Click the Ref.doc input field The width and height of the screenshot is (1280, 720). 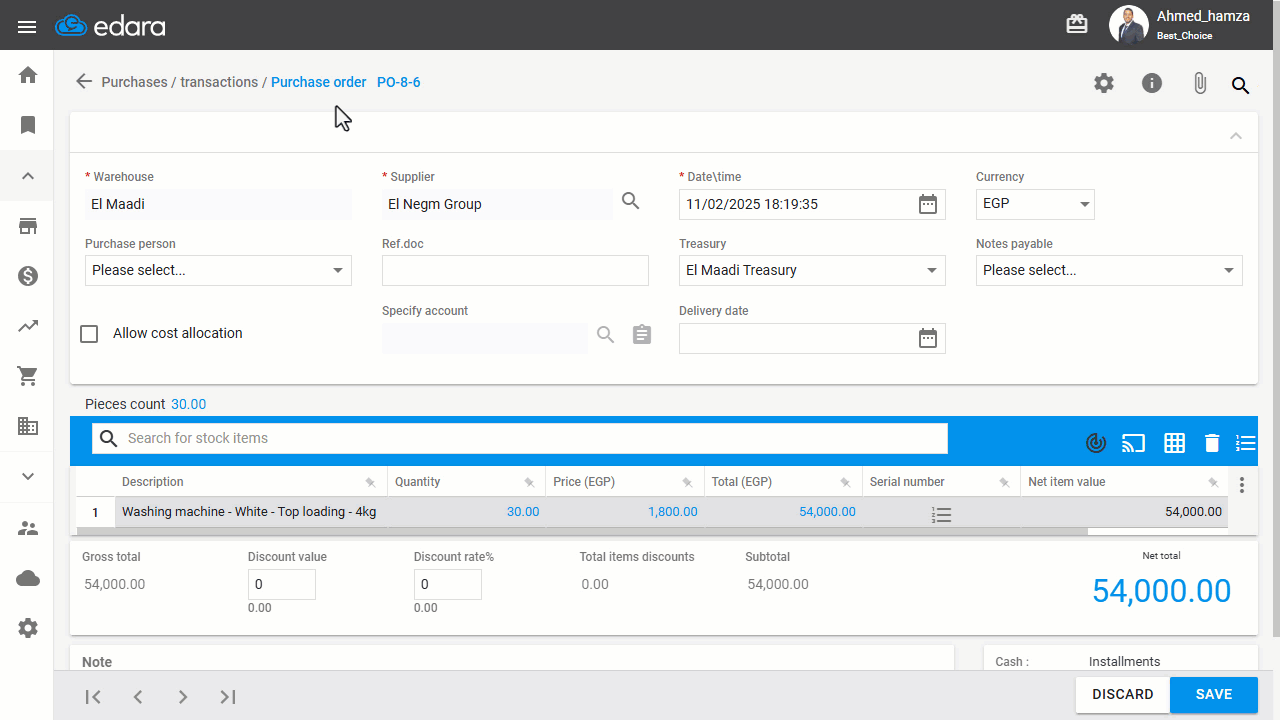pos(515,270)
